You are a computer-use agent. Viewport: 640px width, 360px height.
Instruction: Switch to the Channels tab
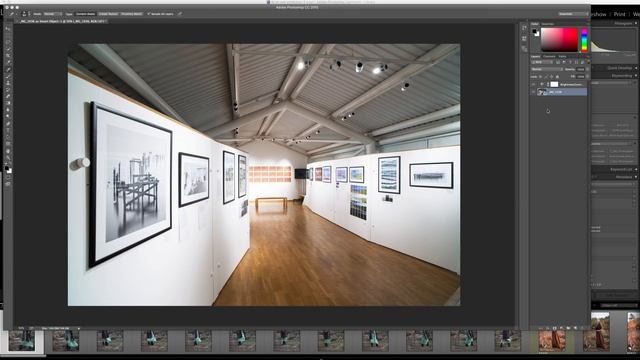pos(549,56)
